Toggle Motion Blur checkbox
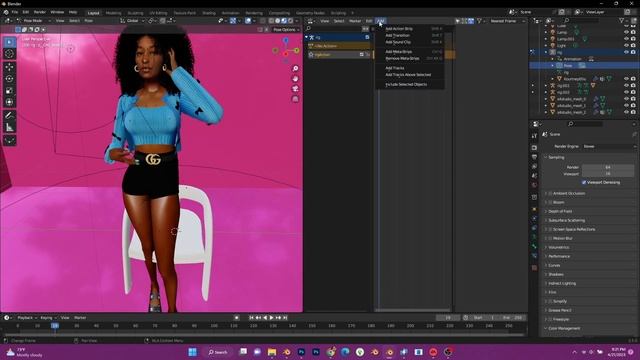The width and height of the screenshot is (640, 360). click(550, 238)
